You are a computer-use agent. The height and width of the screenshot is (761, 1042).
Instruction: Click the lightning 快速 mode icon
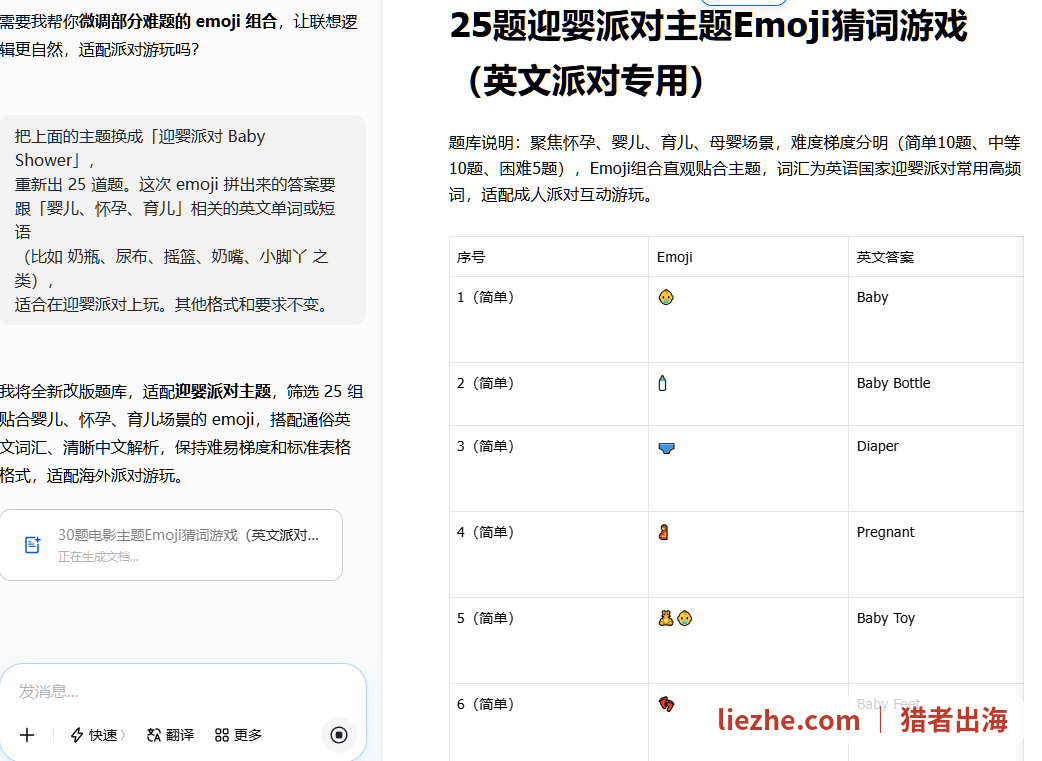point(77,735)
